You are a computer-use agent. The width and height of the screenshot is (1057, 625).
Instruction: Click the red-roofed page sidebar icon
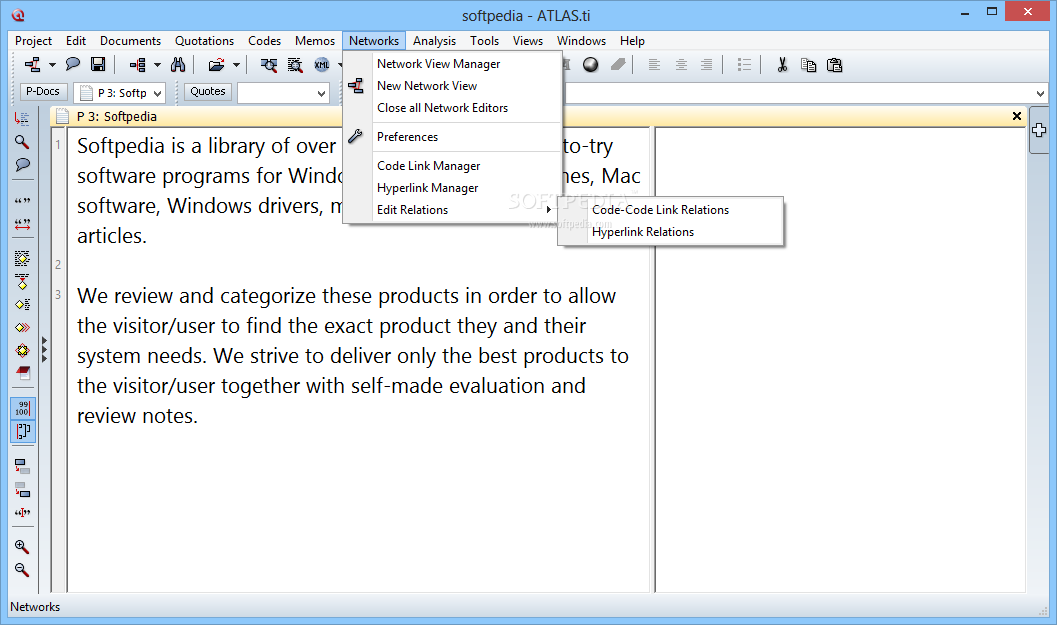(x=23, y=373)
